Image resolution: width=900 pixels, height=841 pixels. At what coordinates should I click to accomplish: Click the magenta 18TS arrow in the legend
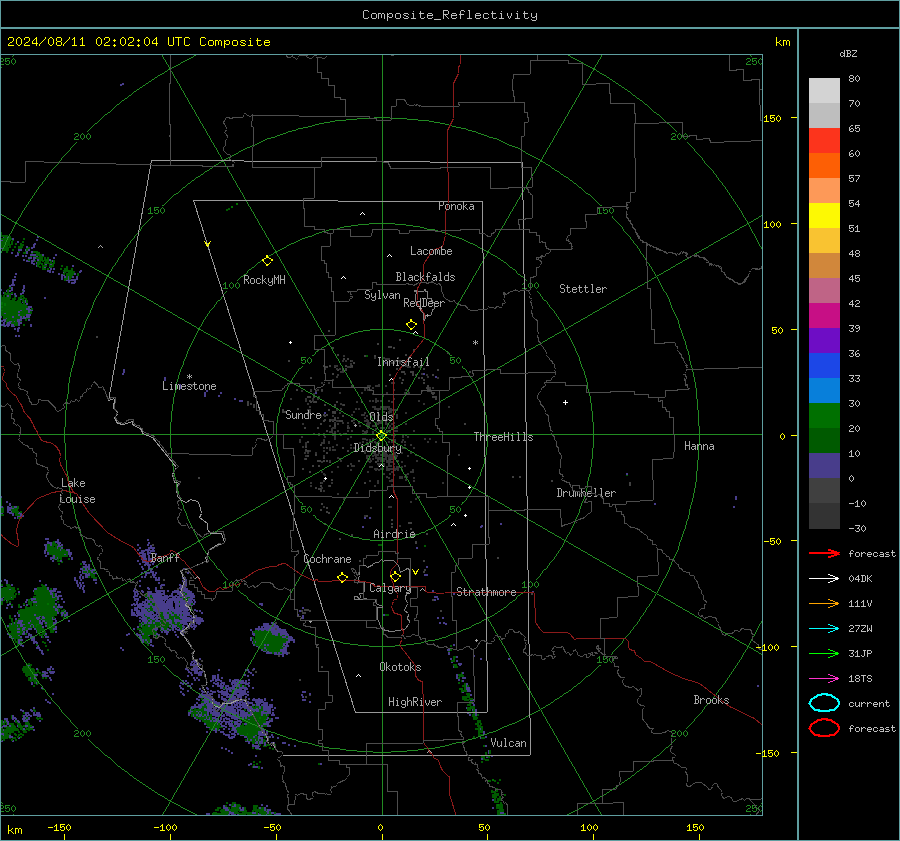coord(824,679)
